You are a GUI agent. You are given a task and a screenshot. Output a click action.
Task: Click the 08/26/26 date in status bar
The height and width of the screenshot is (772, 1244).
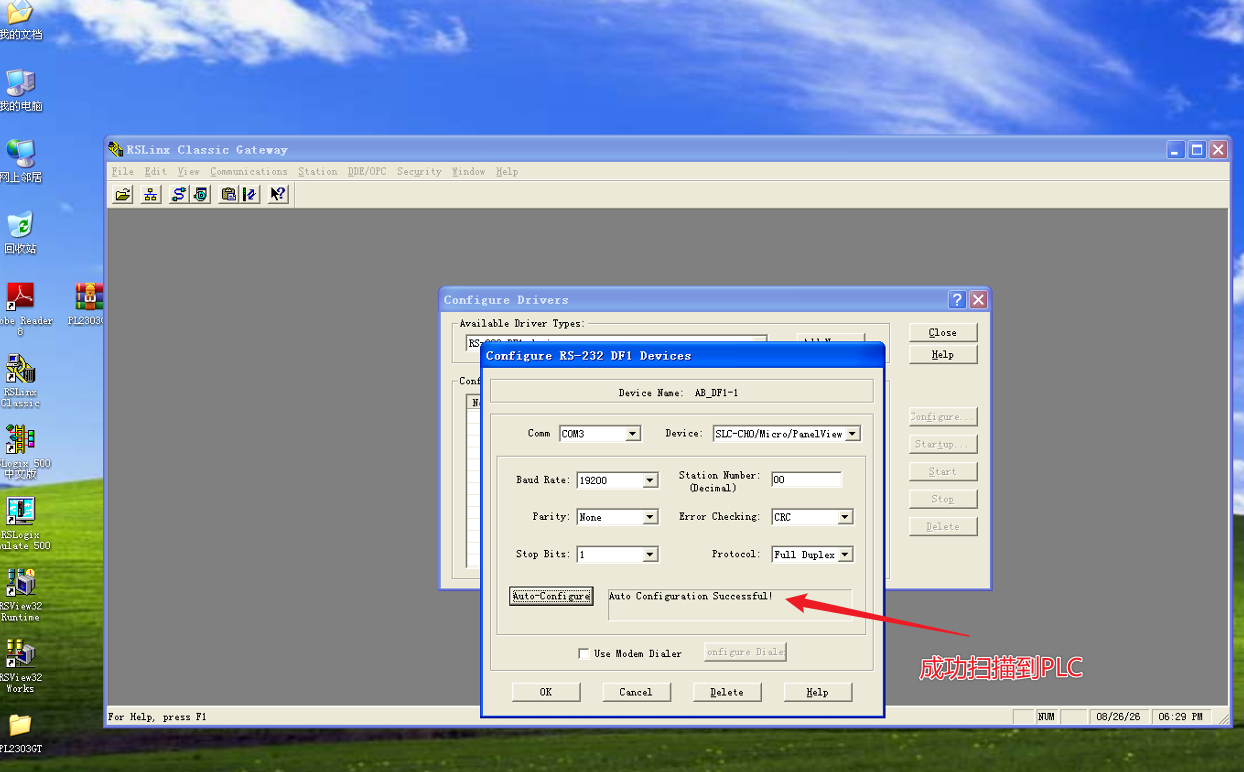pyautogui.click(x=1119, y=717)
